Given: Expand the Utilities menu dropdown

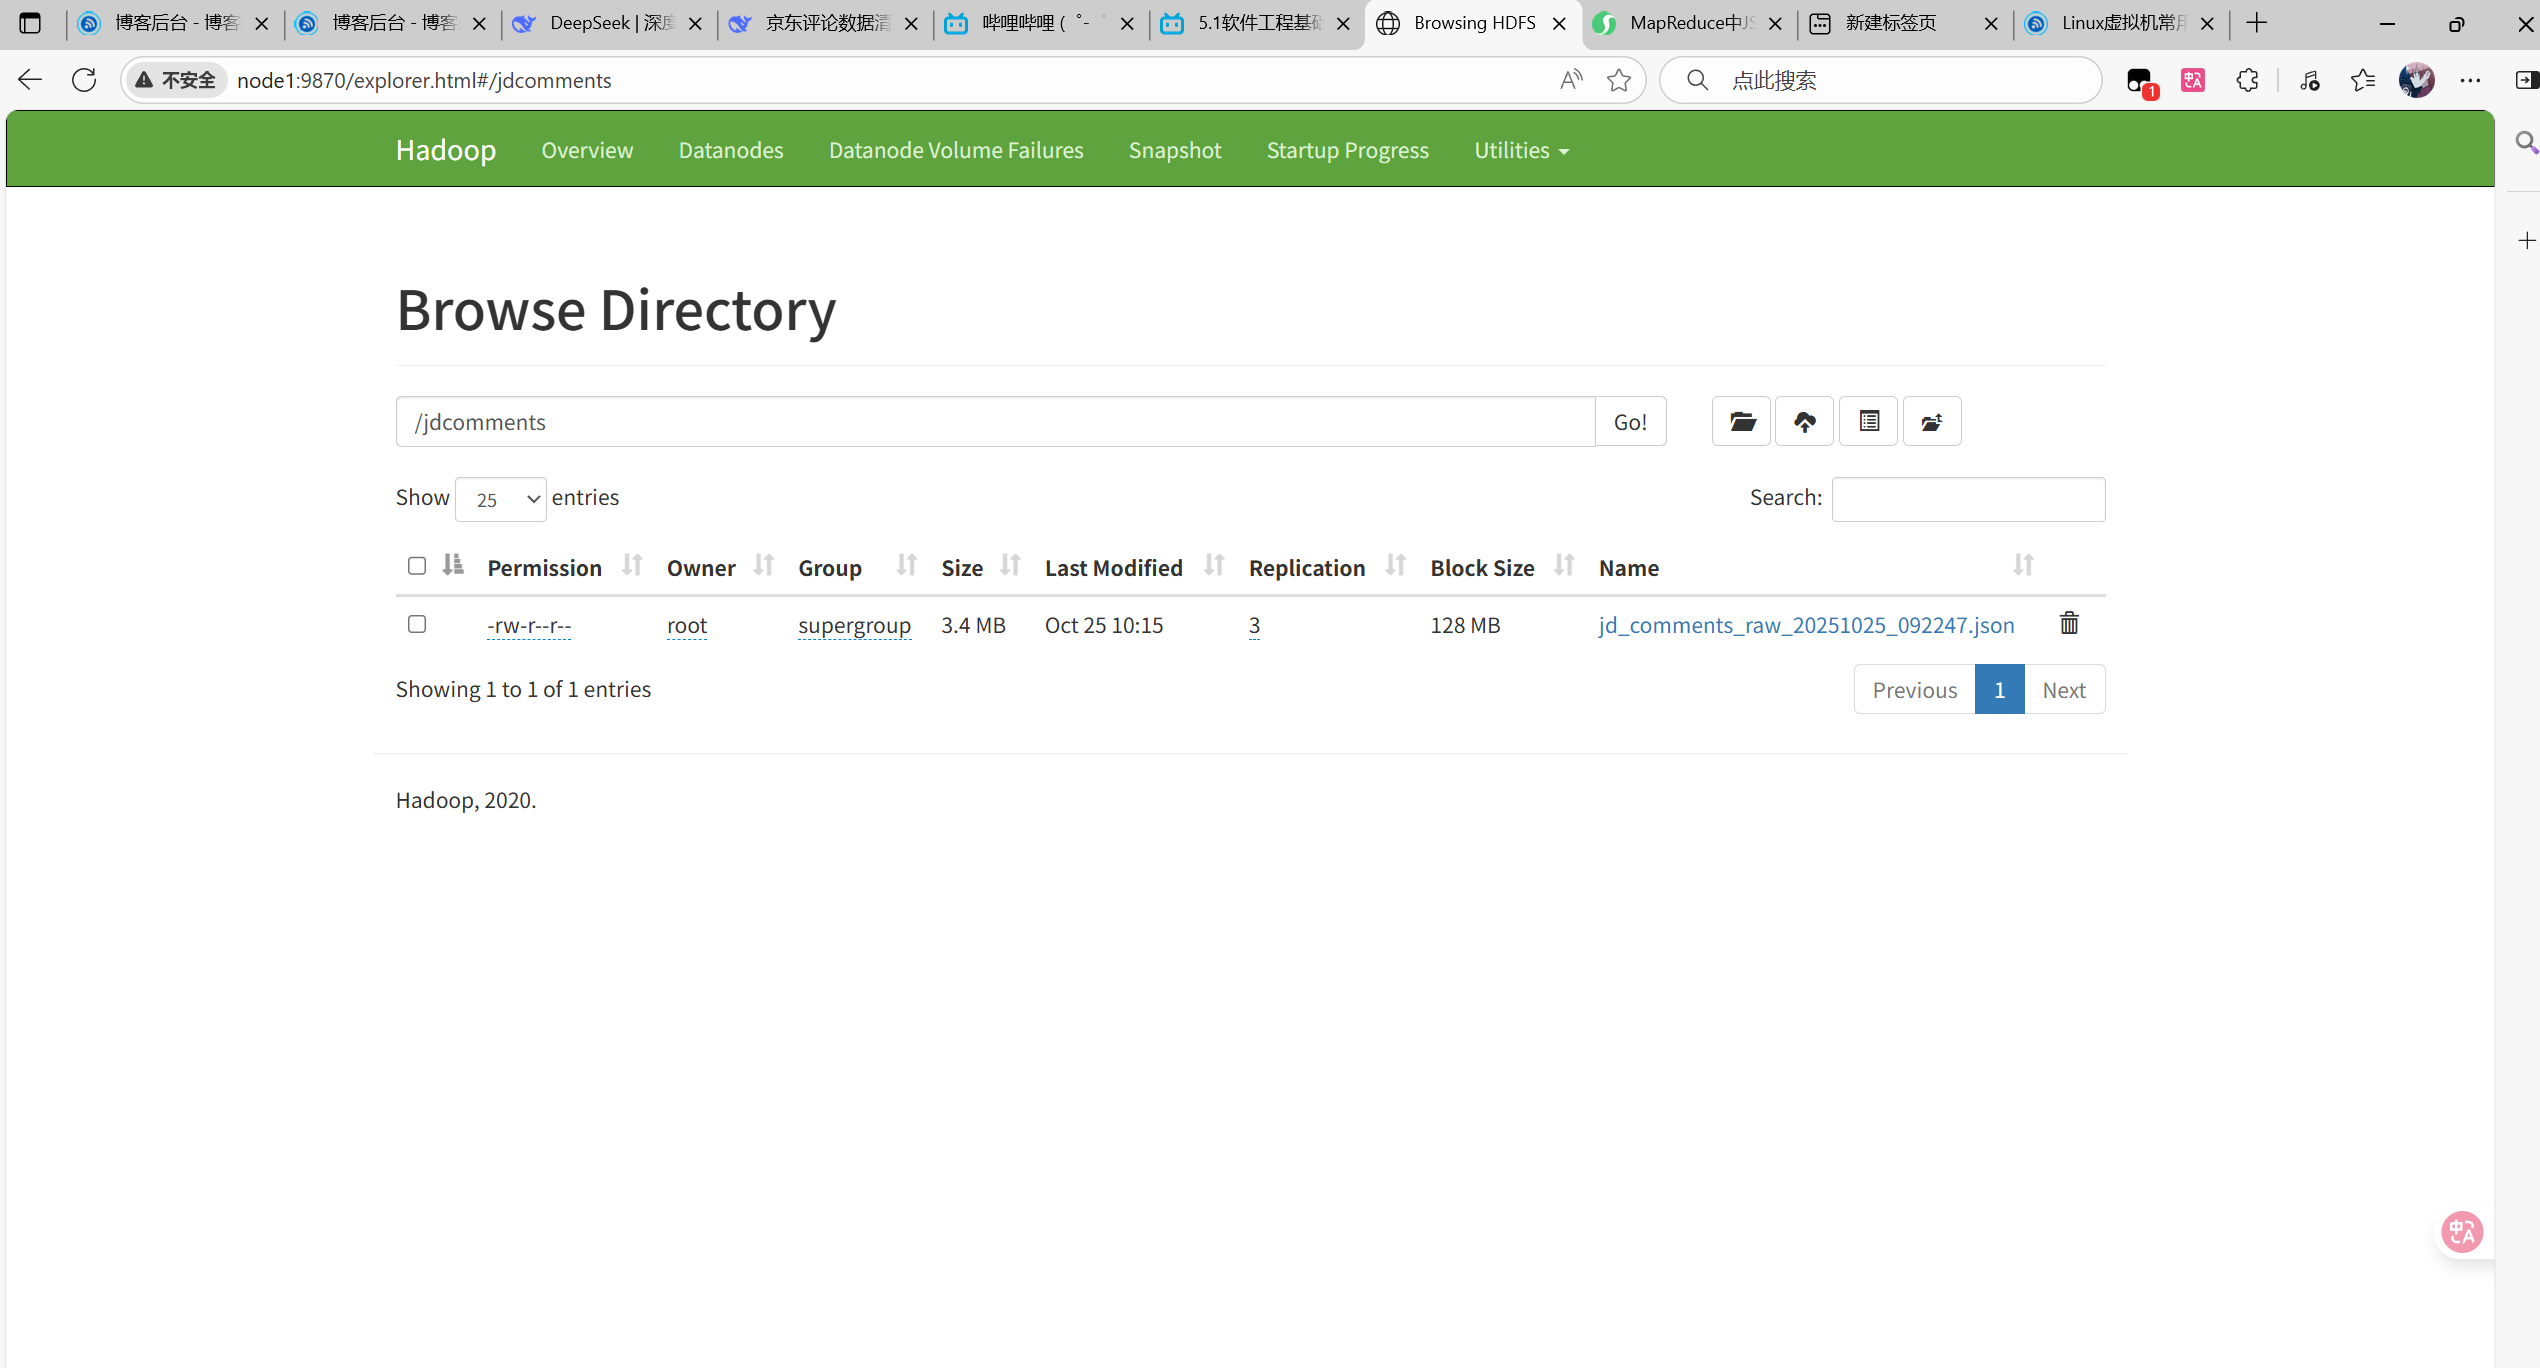Looking at the screenshot, I should [x=1521, y=150].
